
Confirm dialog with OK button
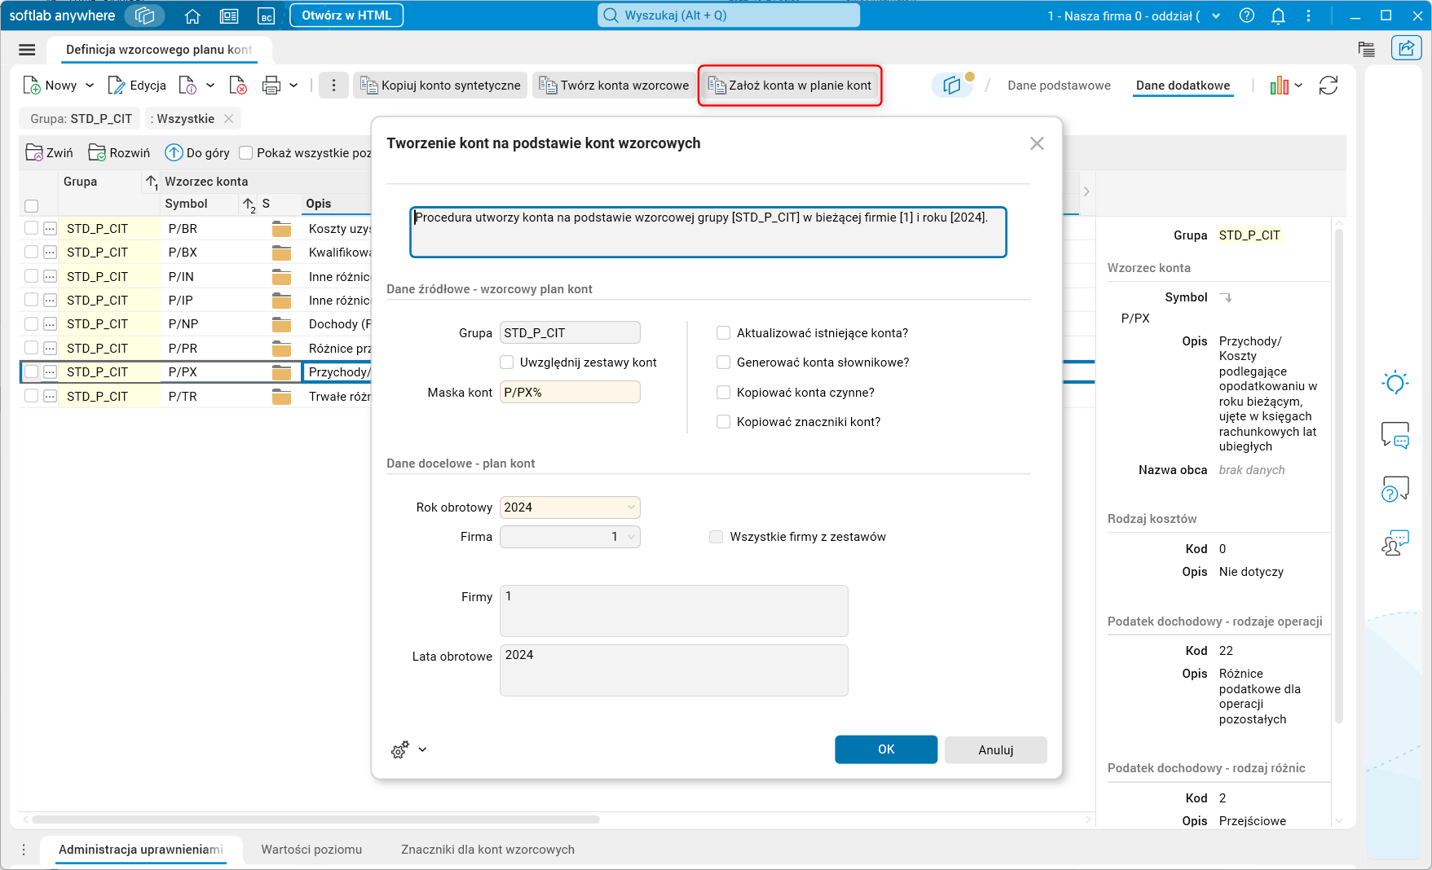click(x=886, y=750)
